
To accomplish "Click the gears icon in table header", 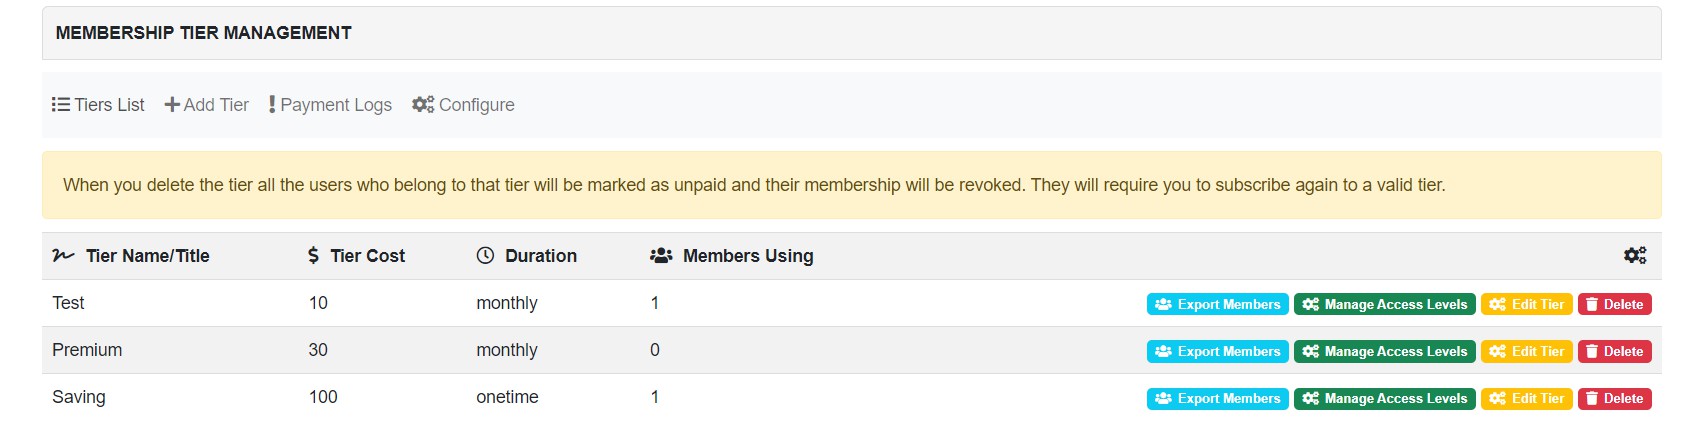I will point(1635,256).
